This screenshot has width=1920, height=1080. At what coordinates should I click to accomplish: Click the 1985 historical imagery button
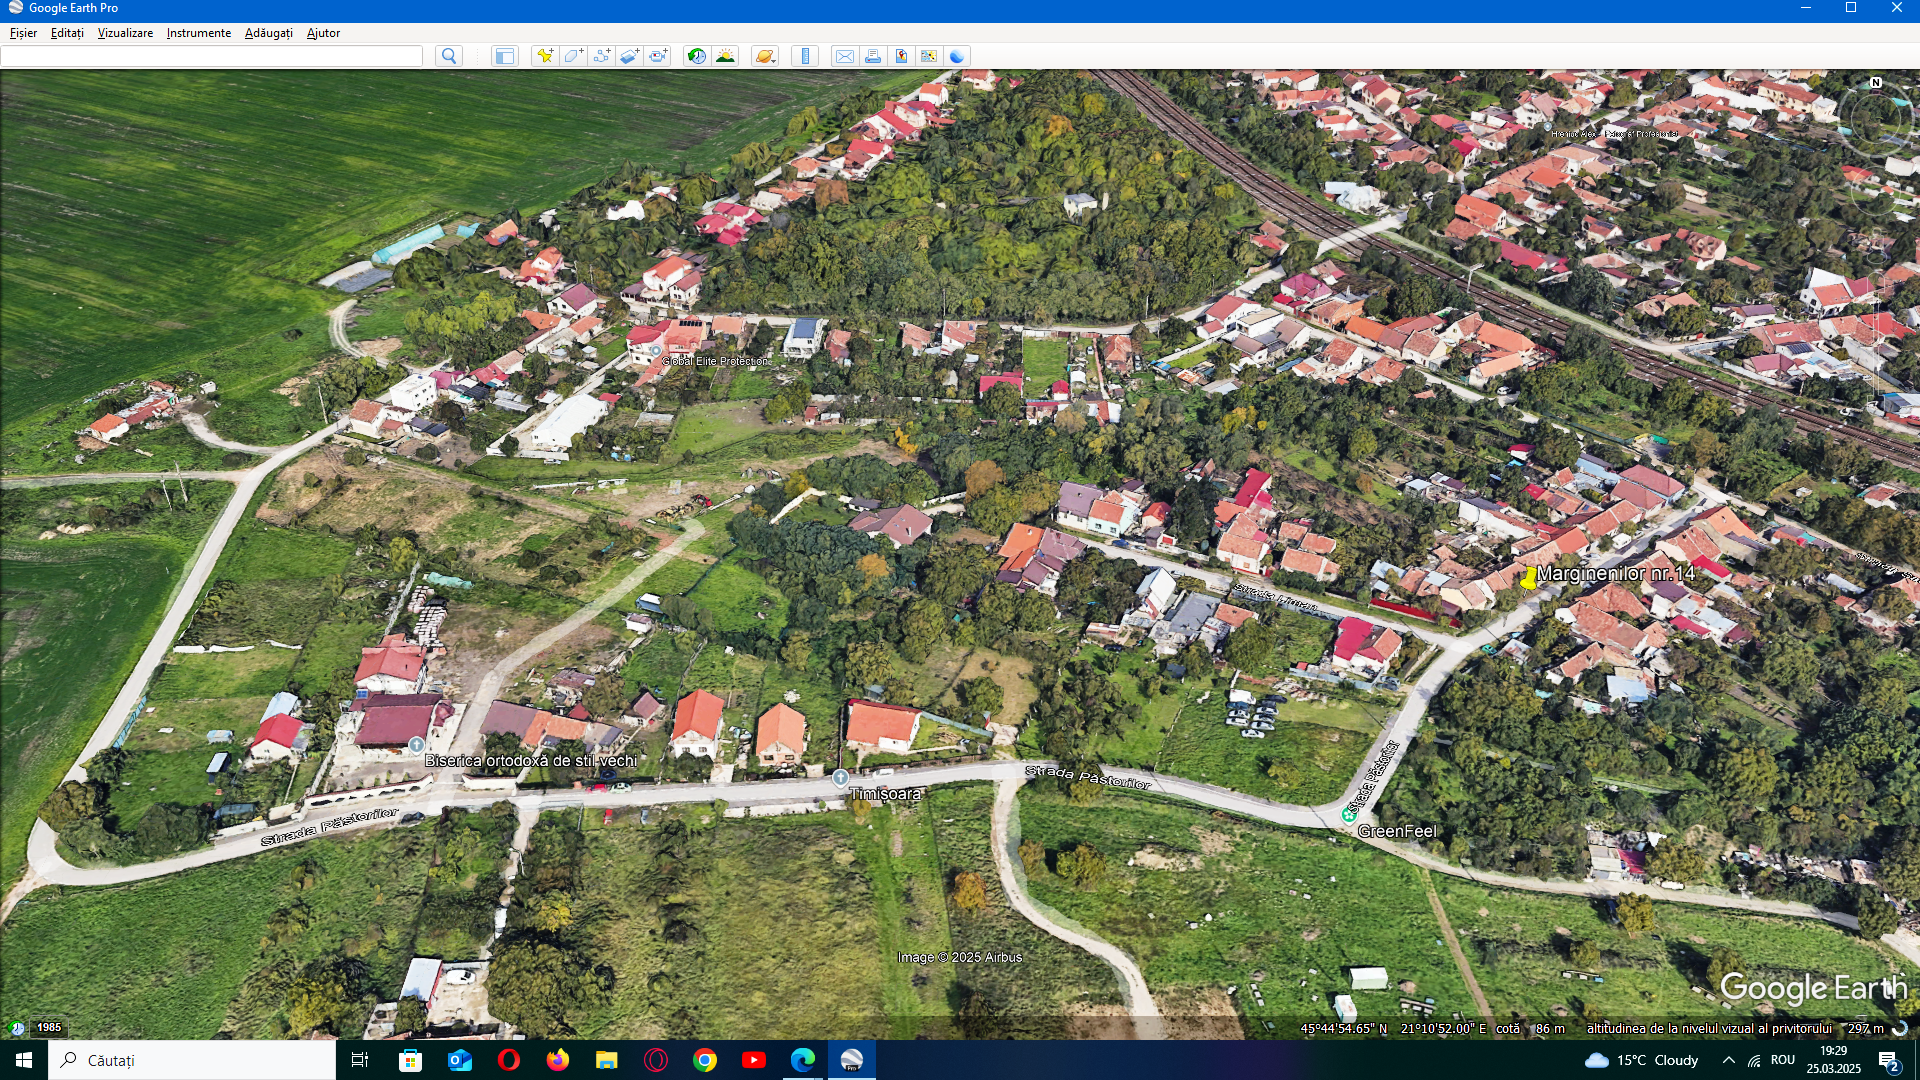point(48,1027)
